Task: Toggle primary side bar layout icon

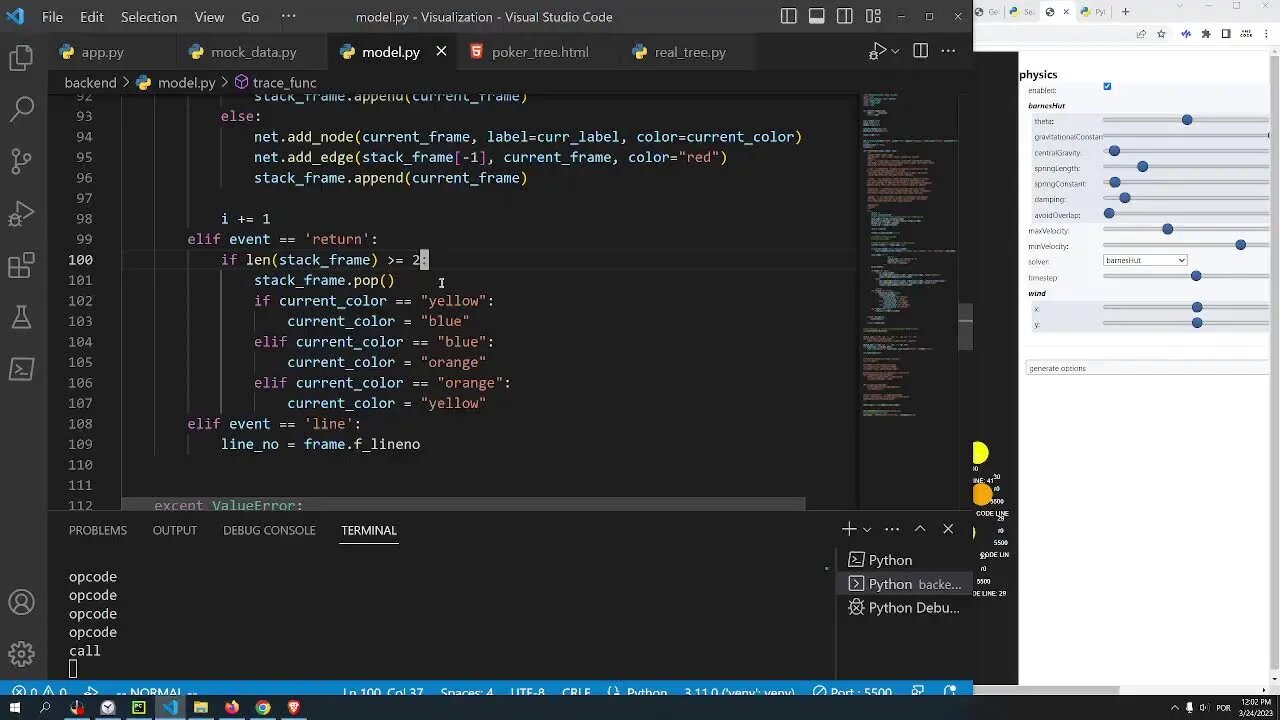Action: [789, 17]
